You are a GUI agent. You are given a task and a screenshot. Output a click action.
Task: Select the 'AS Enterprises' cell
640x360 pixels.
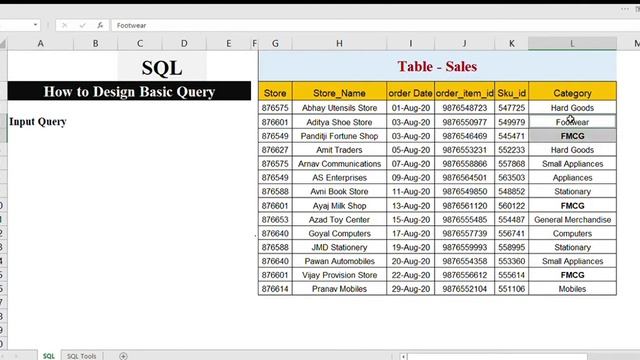[x=339, y=178]
